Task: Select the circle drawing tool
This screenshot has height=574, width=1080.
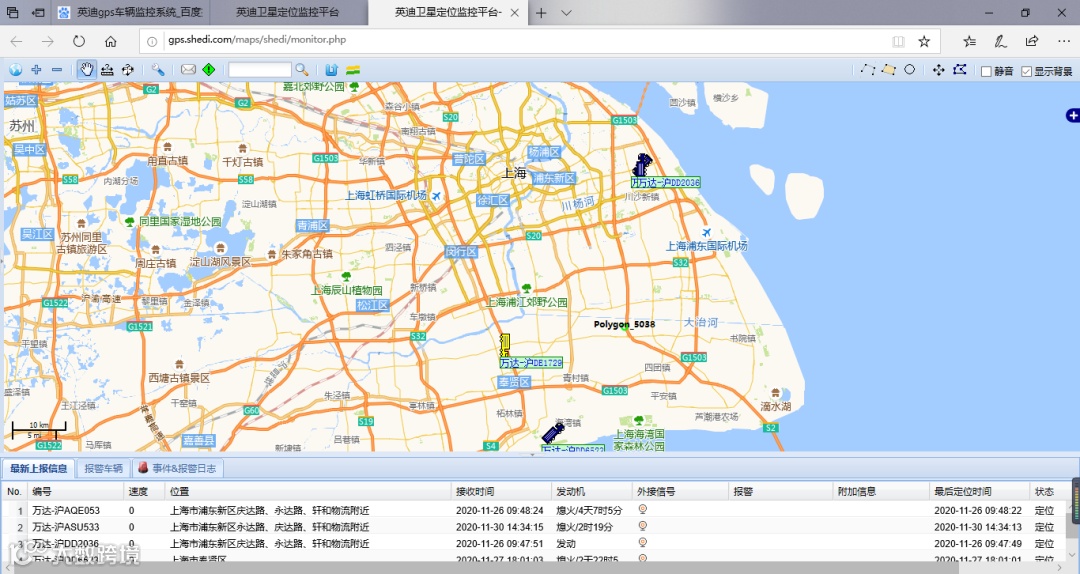Action: 909,70
